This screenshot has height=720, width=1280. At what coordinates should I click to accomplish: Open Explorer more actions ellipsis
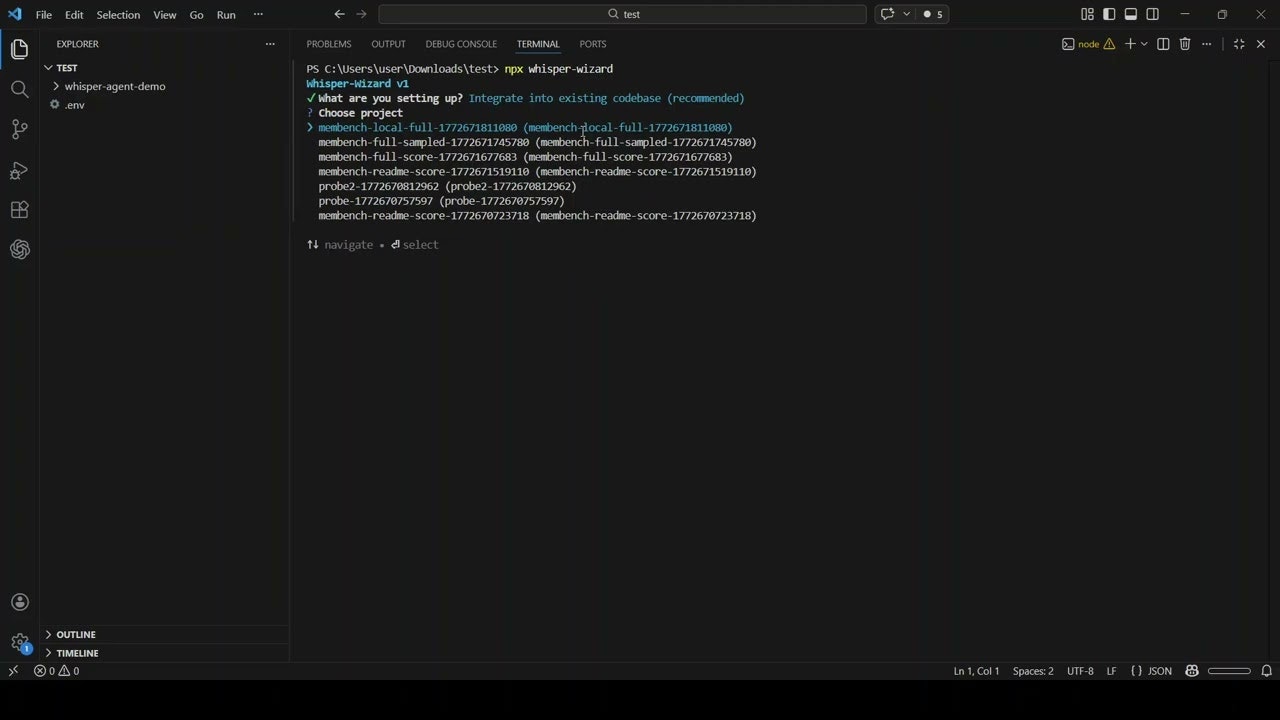tap(269, 44)
